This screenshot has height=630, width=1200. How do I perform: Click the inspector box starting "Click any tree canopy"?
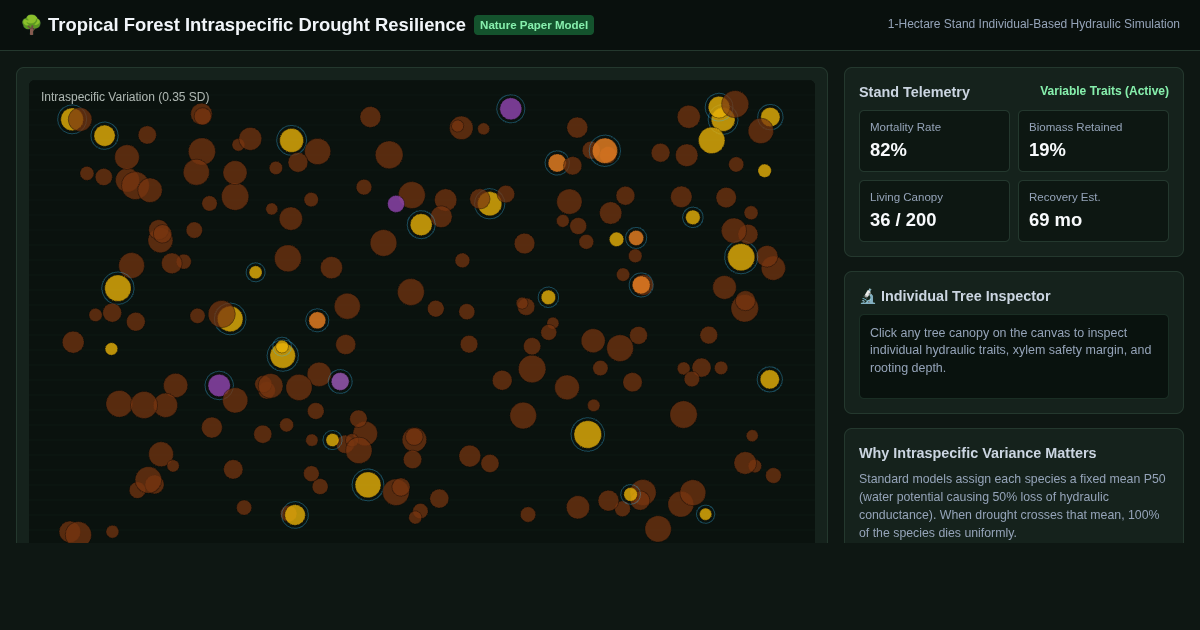coord(1014,357)
